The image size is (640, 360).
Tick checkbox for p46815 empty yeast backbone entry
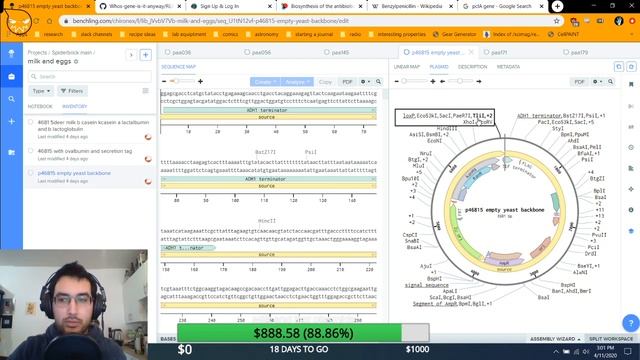31,173
